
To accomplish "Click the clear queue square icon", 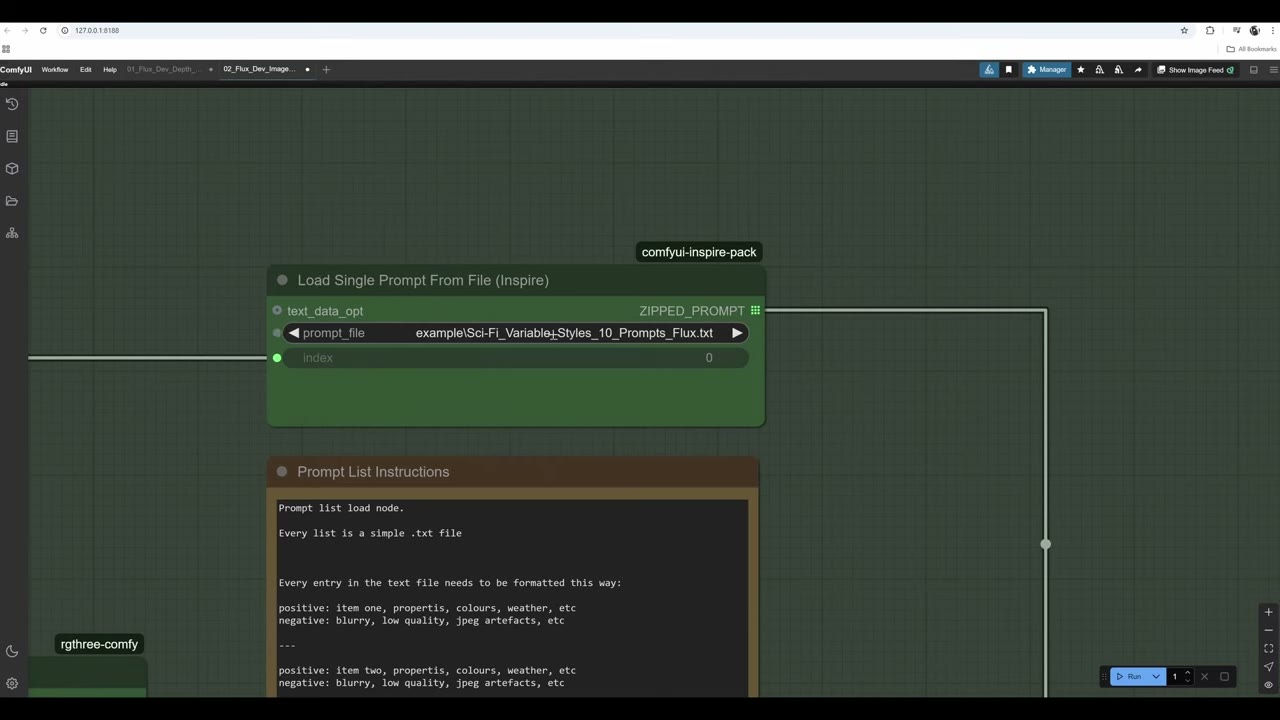I will 1224,677.
